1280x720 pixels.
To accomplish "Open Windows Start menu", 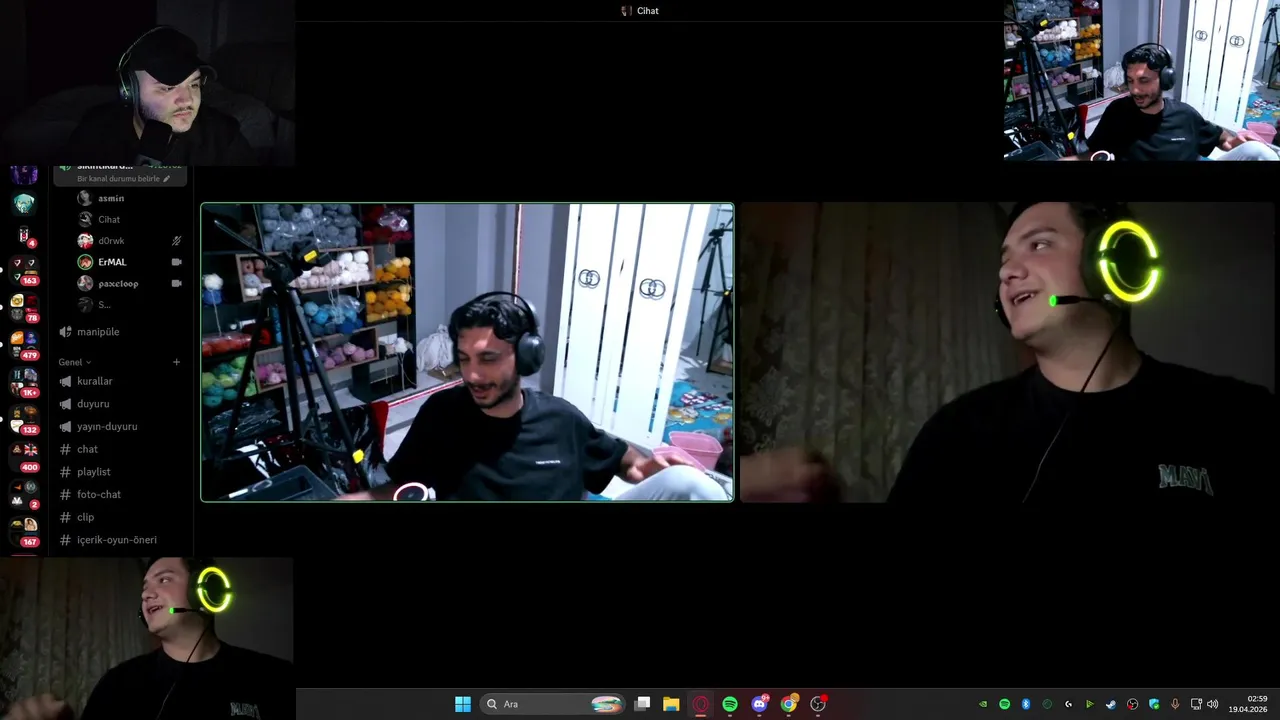I will point(462,704).
